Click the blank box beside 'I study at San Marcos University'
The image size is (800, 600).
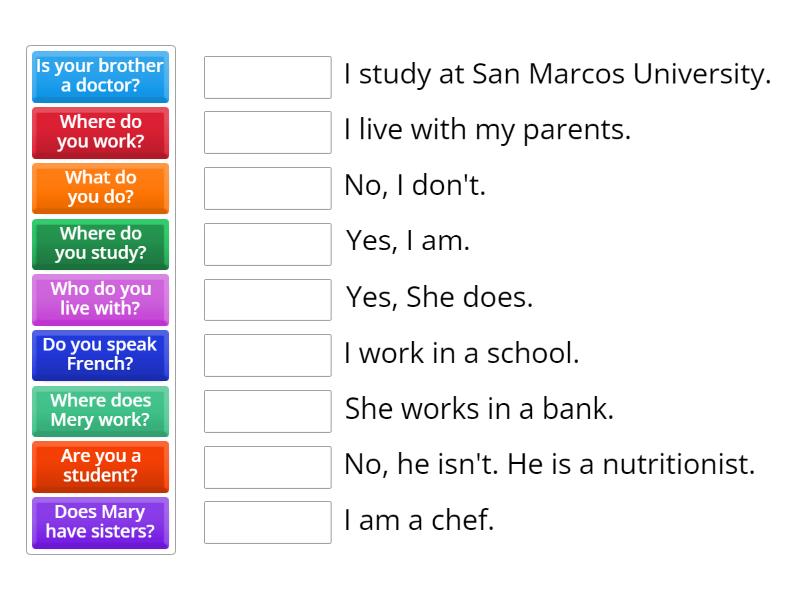coord(266,75)
